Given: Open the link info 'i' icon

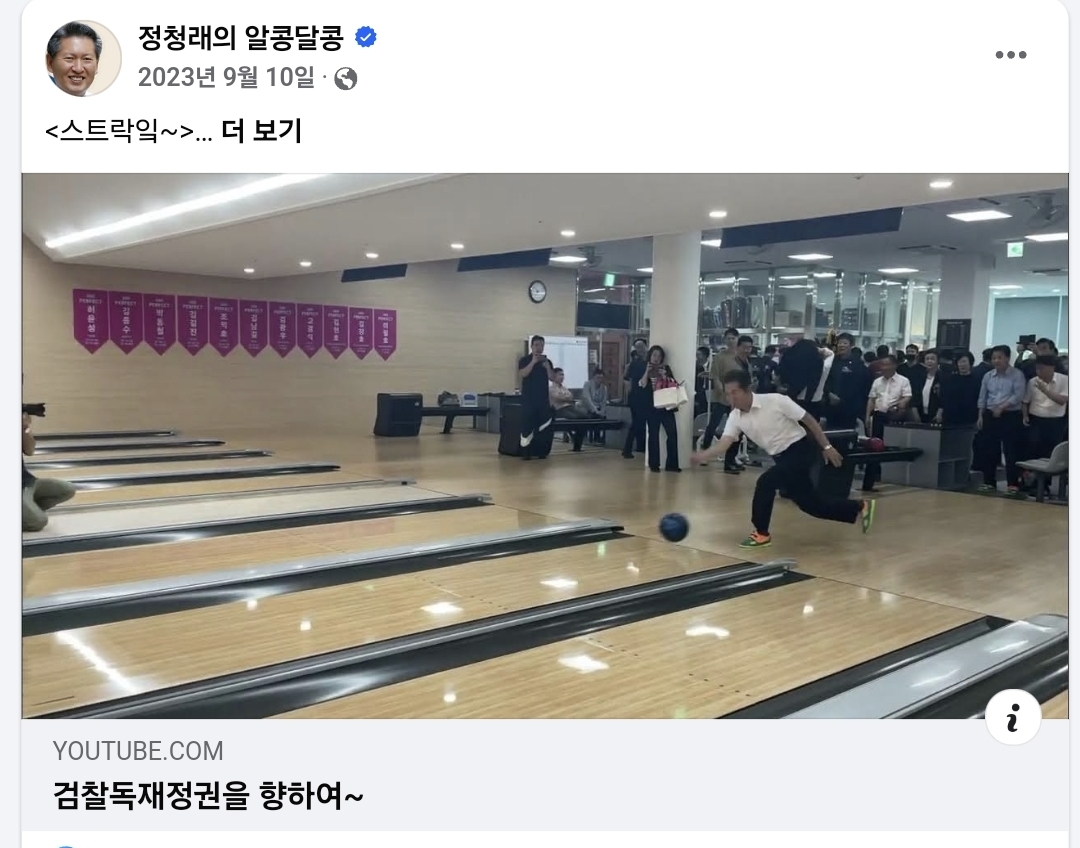Looking at the screenshot, I should click(1012, 717).
